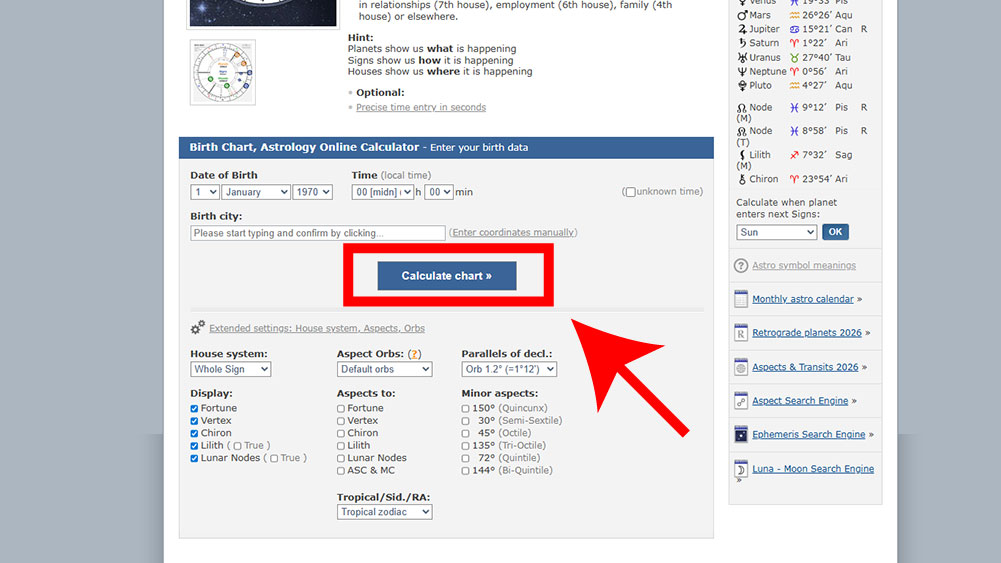1001x563 pixels.
Task: Click the question mark icon beside Astro symbol meanings
Action: pos(741,266)
